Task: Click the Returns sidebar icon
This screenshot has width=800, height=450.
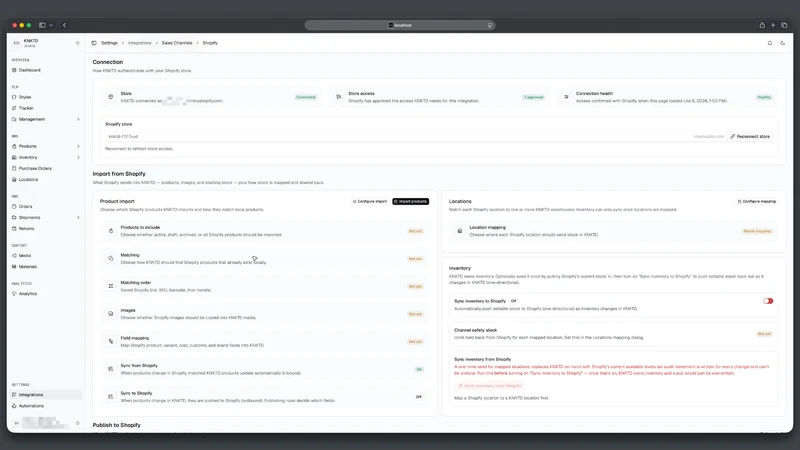Action: coord(14,229)
